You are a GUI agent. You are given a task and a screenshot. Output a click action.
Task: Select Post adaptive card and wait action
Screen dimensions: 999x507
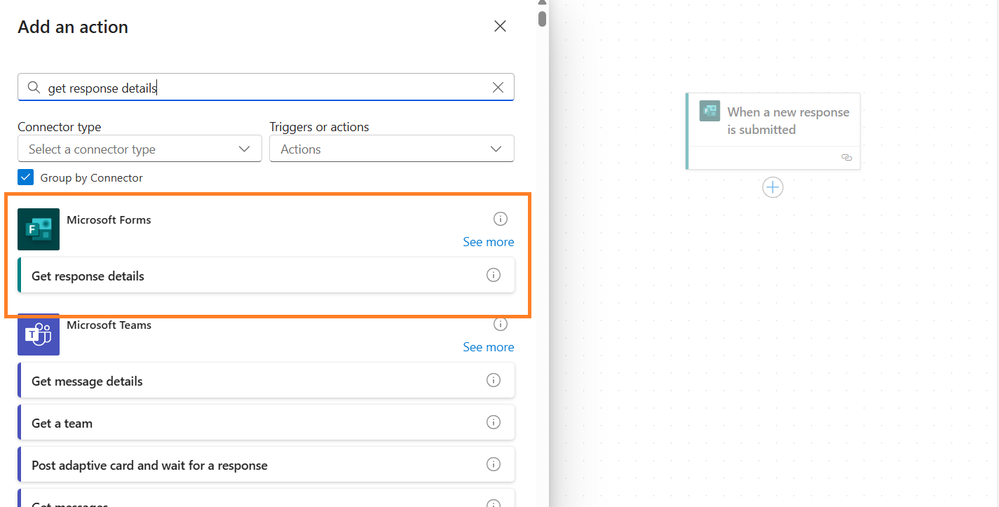(x=266, y=465)
